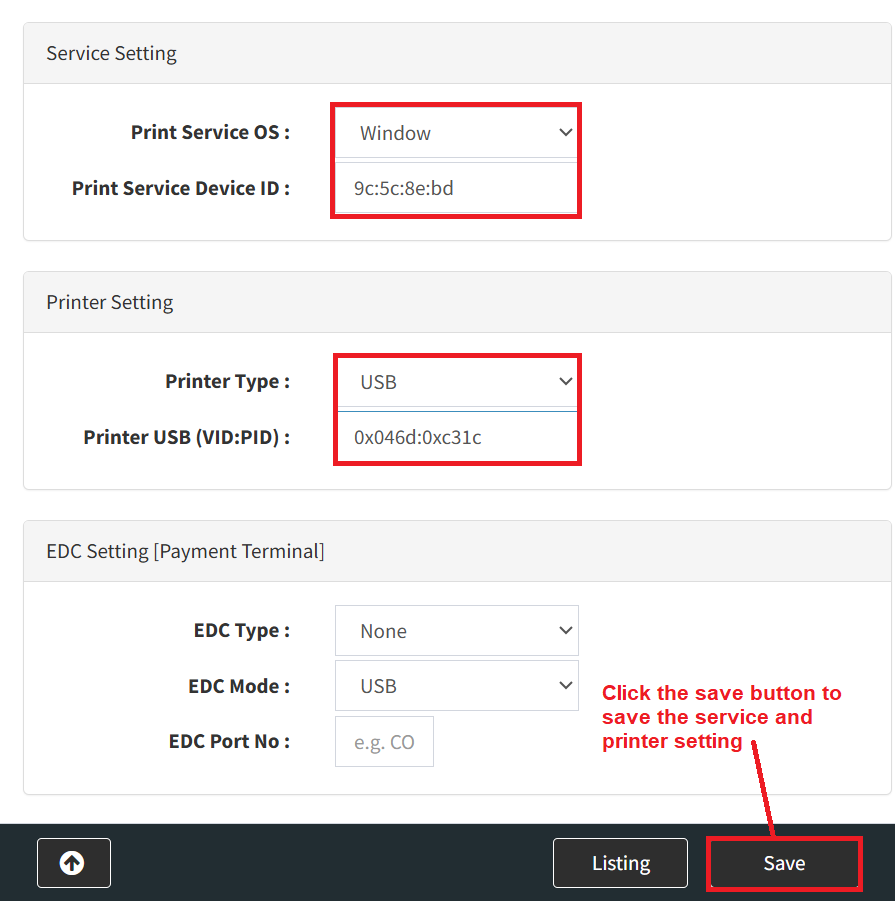
Task: Open the Print Service OS dropdown
Action: [x=456, y=133]
